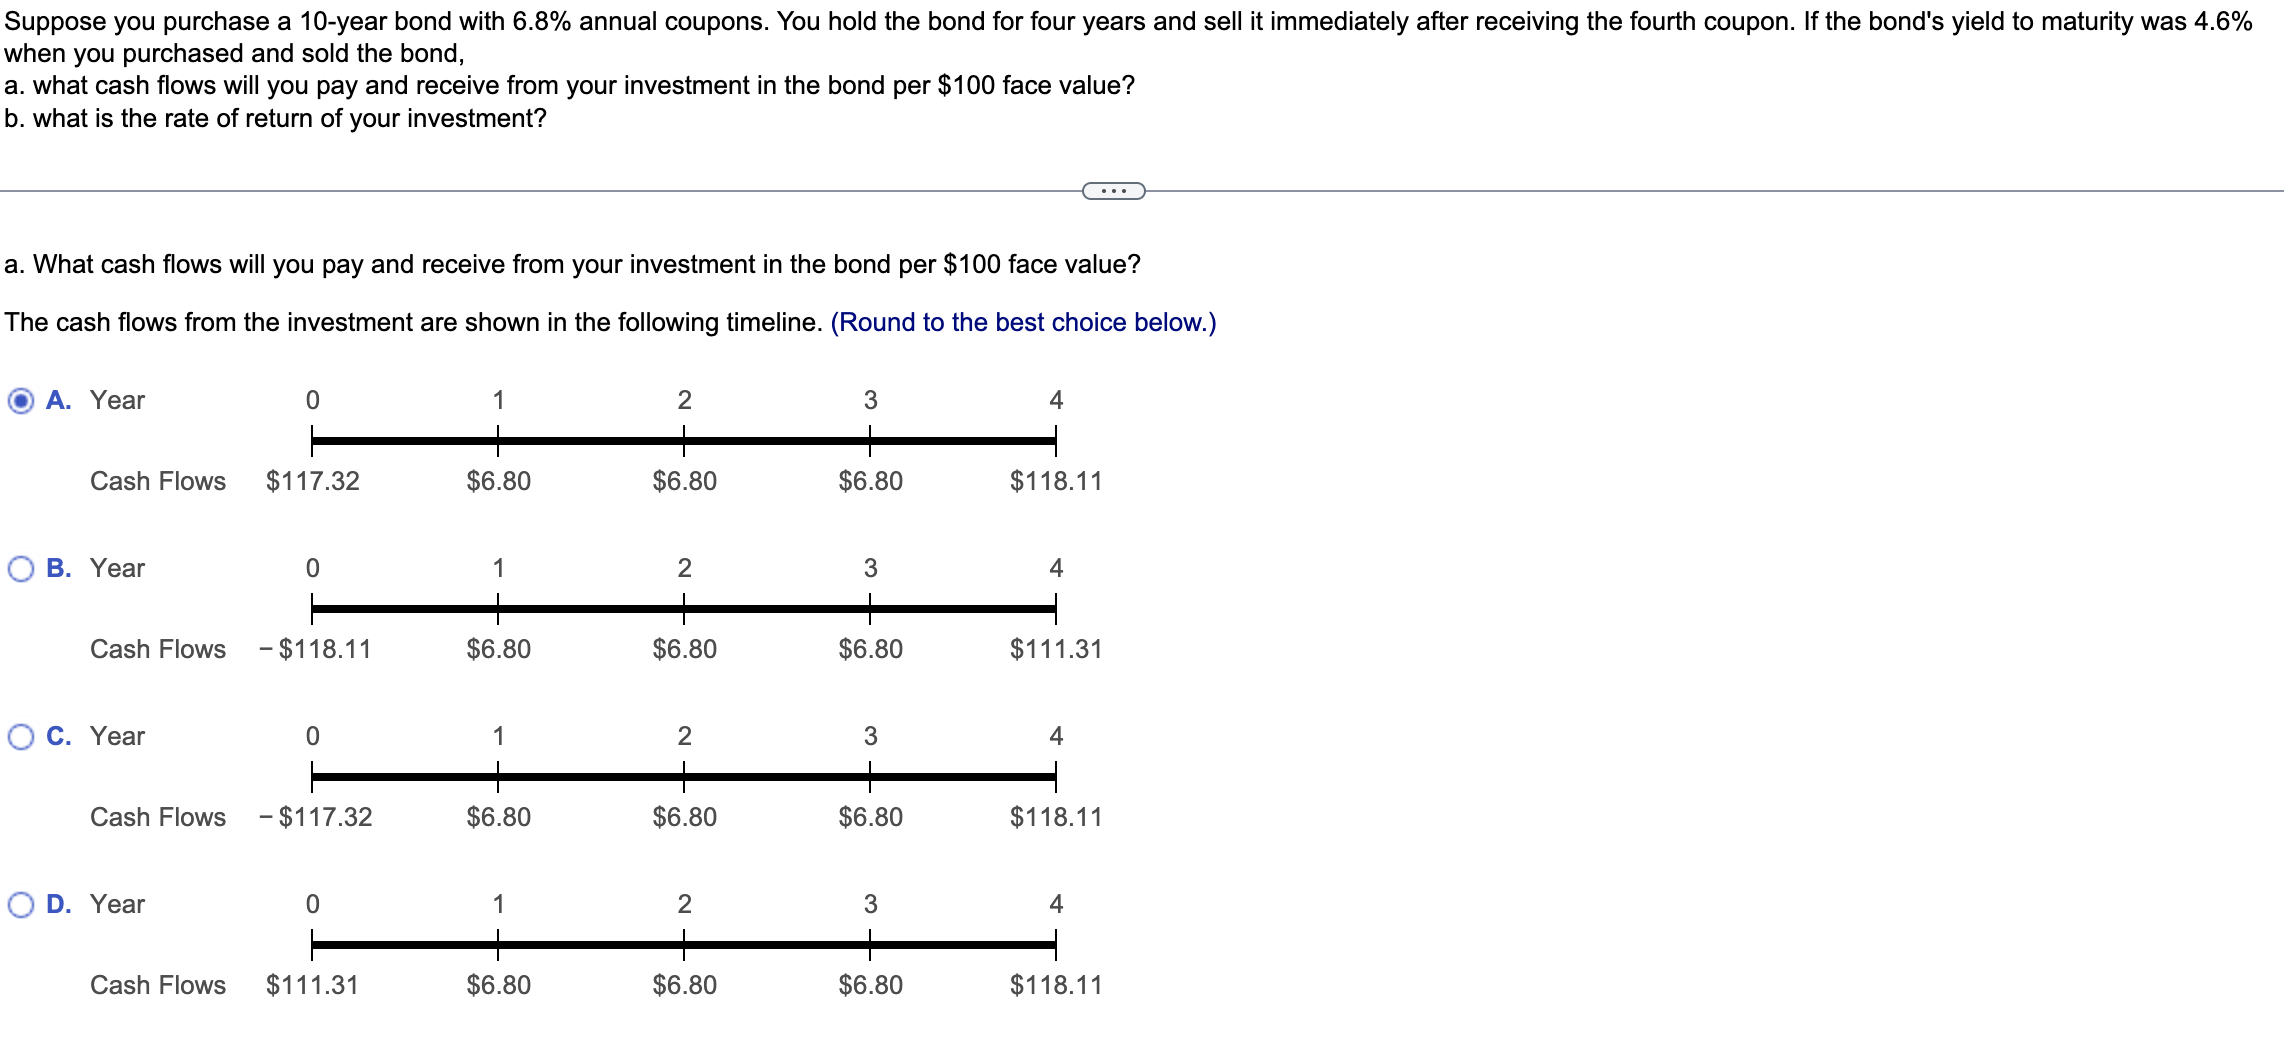Click the Year 0 marker in option D
Image resolution: width=2284 pixels, height=1042 pixels.
click(x=312, y=905)
